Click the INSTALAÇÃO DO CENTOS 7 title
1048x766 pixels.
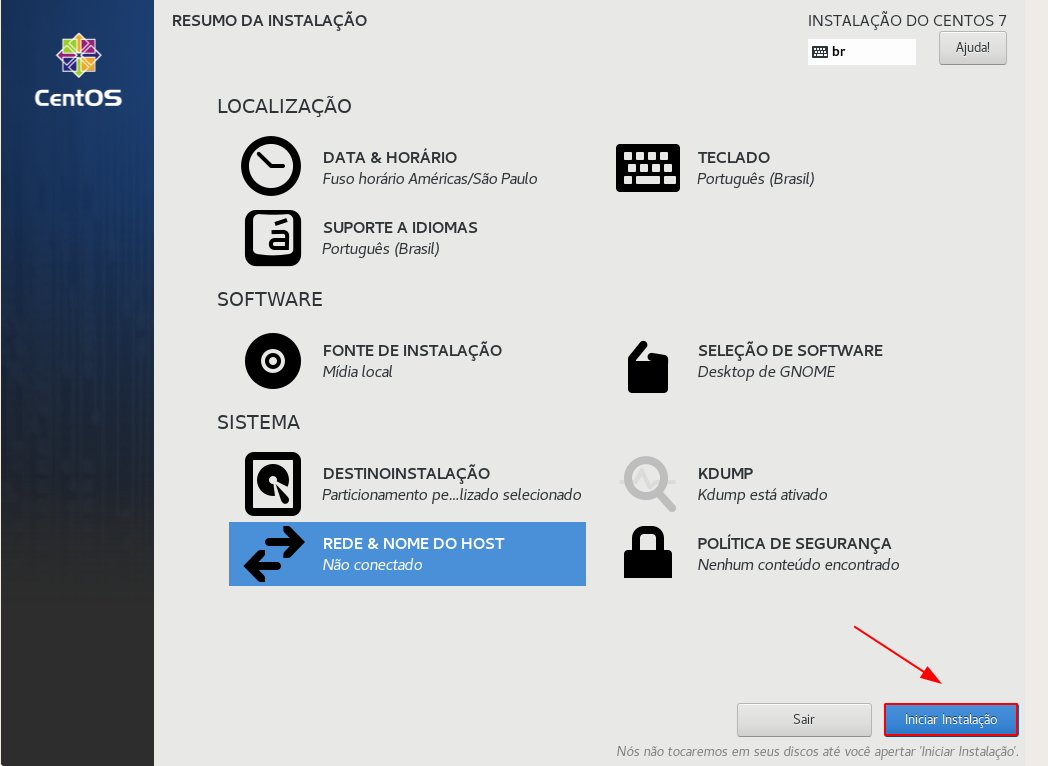point(907,21)
